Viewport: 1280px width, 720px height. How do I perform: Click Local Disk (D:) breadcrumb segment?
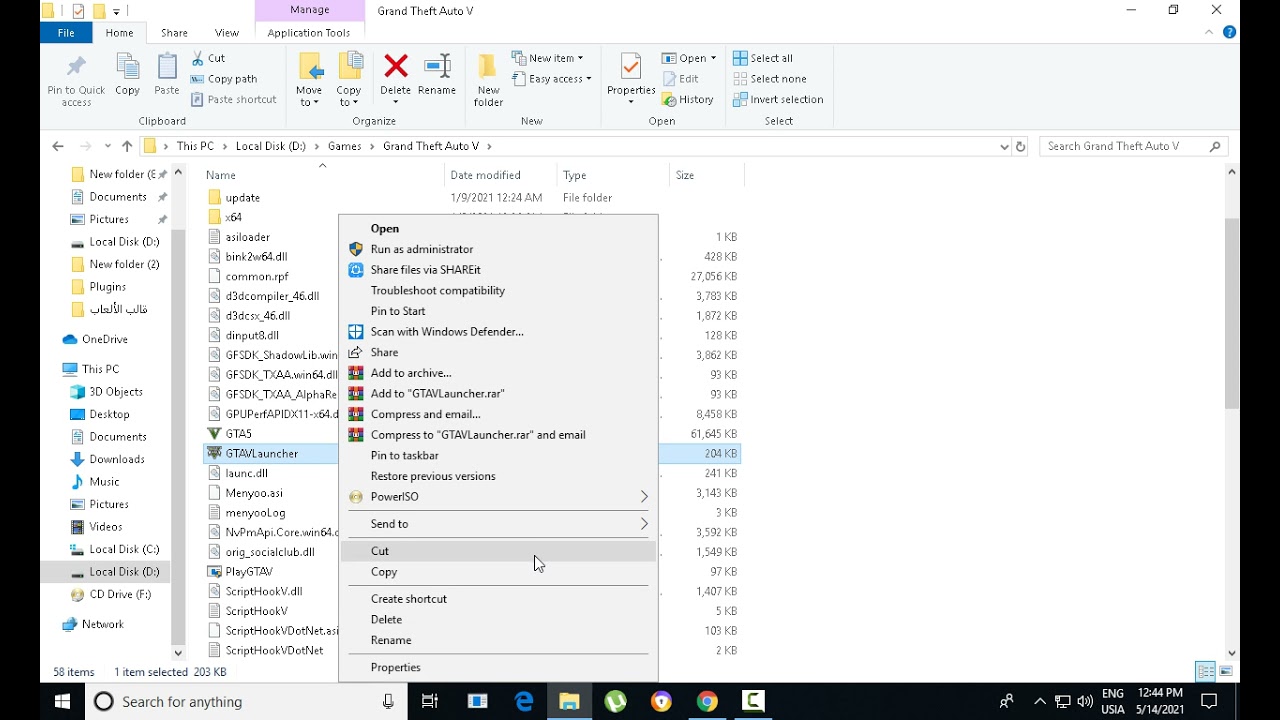tap(270, 146)
